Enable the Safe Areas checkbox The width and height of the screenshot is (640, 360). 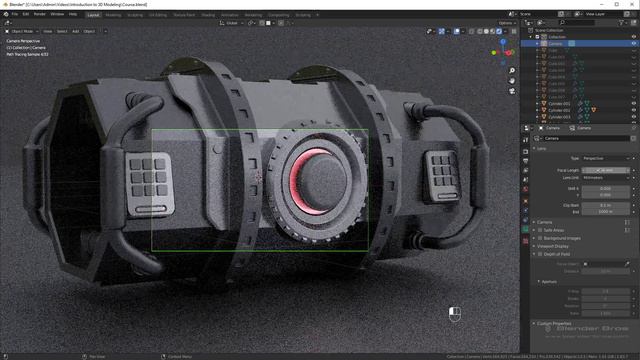coord(540,230)
